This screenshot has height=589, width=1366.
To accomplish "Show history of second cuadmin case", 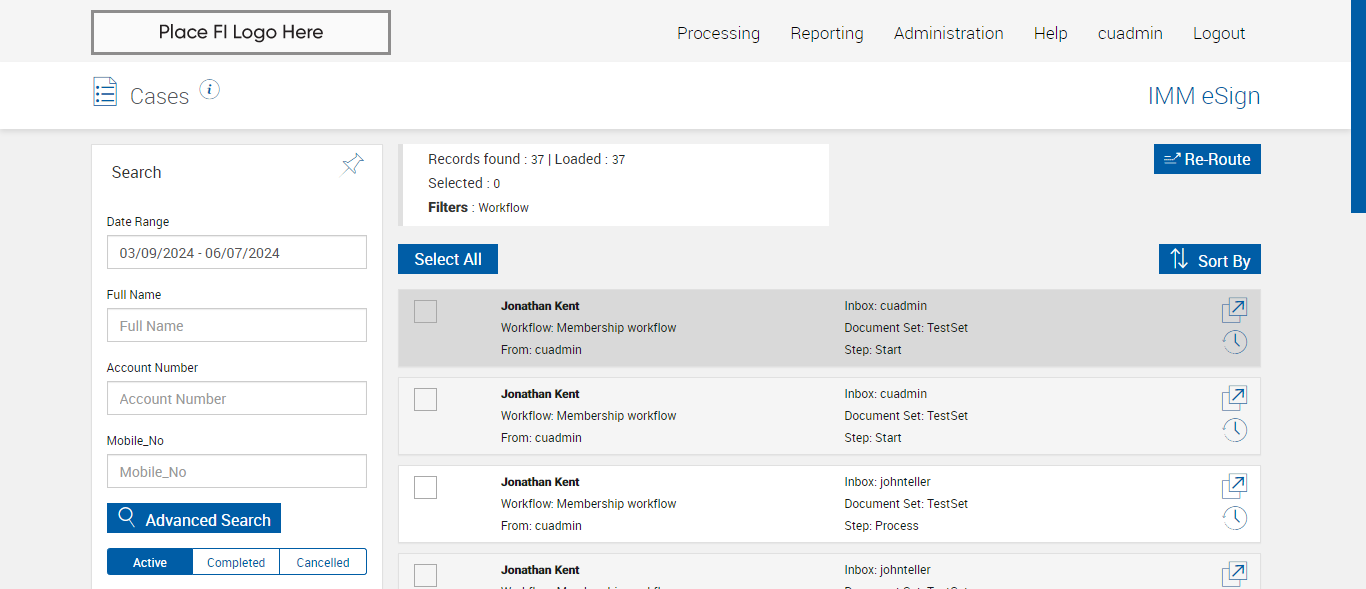I will pos(1234,430).
